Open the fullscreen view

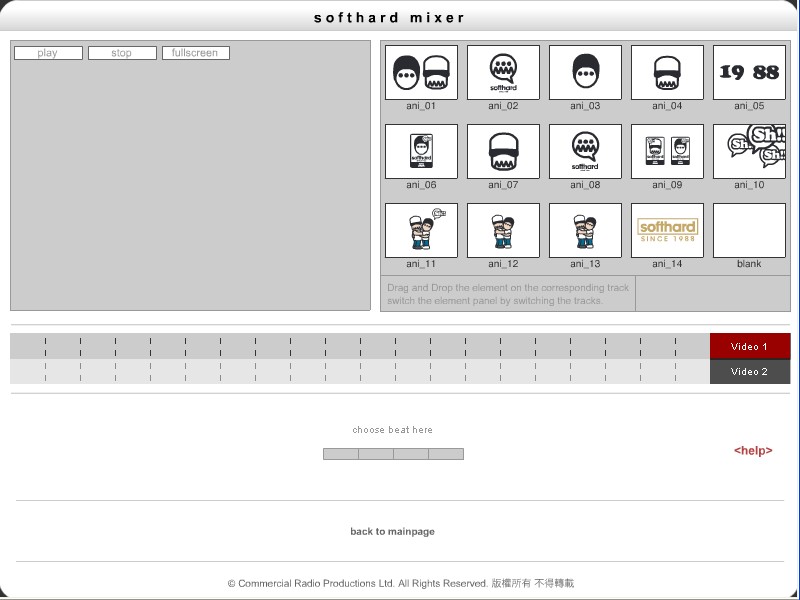tap(196, 53)
